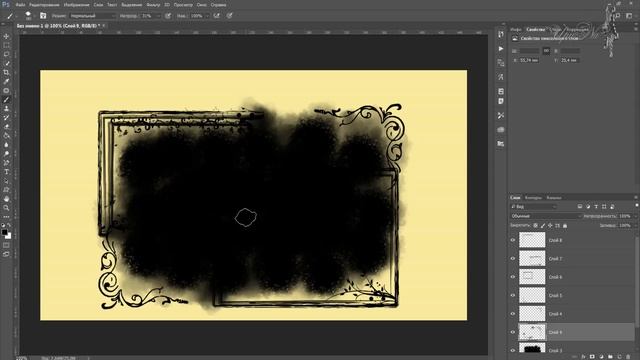
Task: Open brush opacity slider dropdown
Action: point(158,16)
